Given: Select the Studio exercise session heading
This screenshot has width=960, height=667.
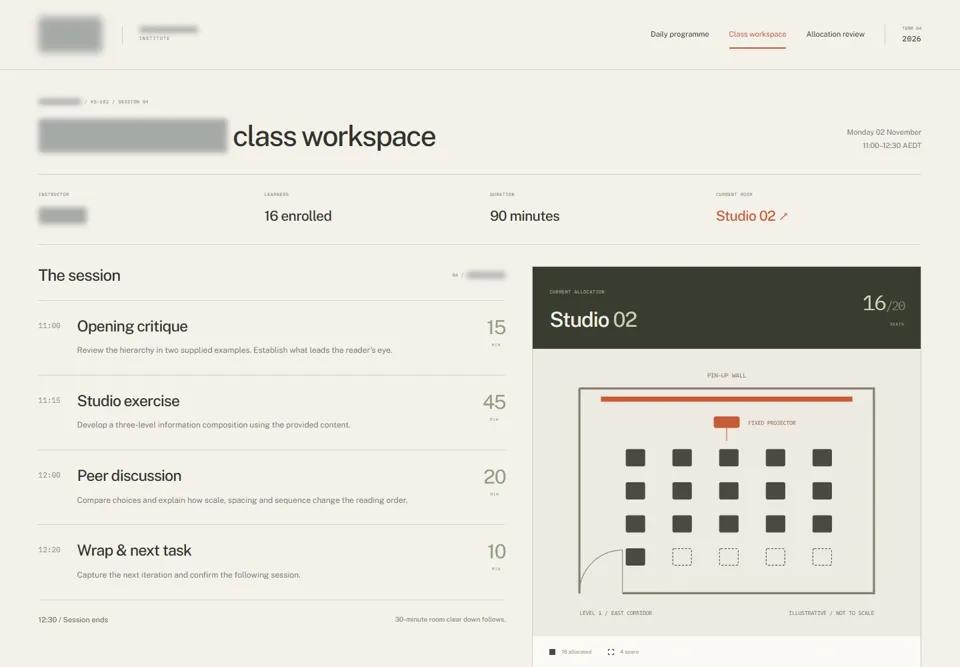Looking at the screenshot, I should [x=129, y=401].
